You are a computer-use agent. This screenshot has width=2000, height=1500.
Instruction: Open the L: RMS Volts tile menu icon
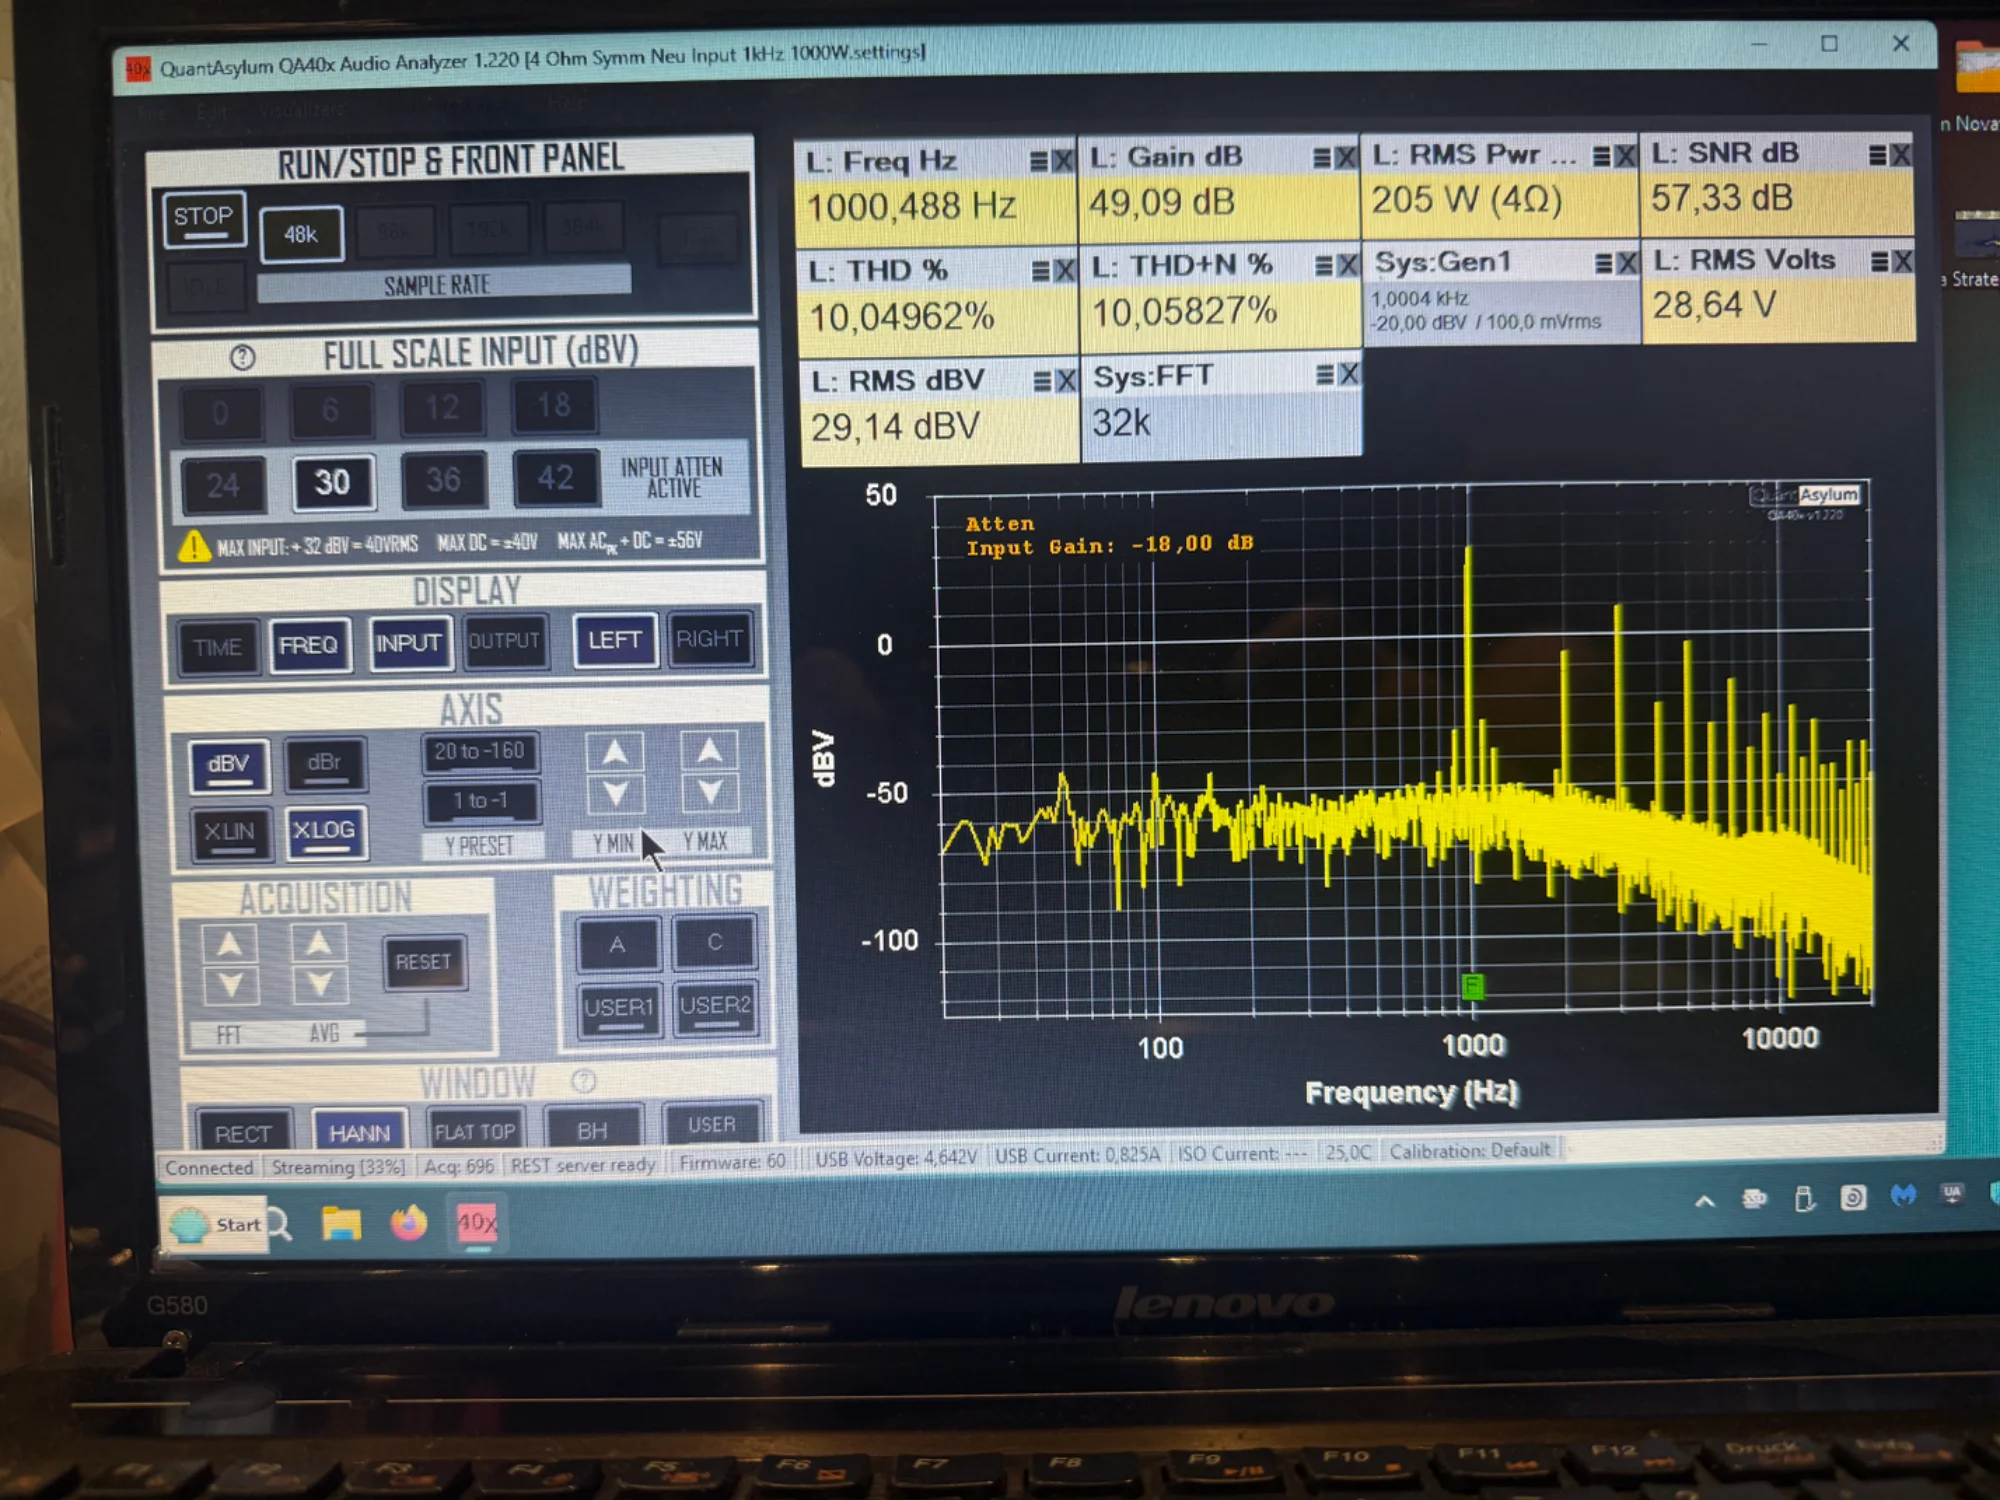pos(1880,262)
